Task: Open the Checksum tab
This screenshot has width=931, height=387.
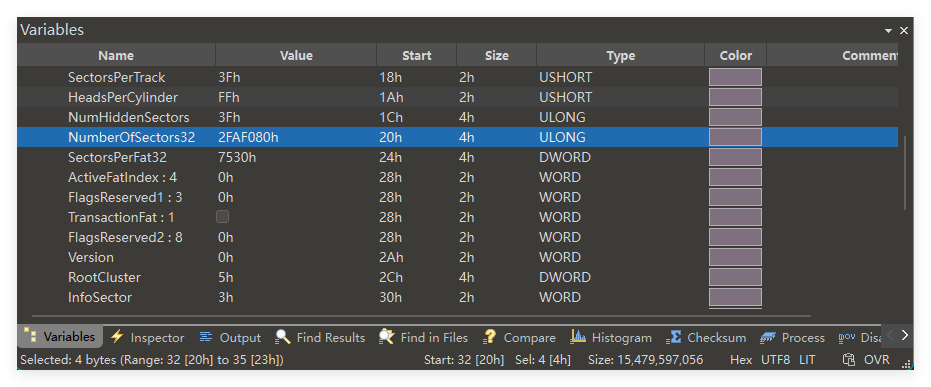Action: click(707, 337)
